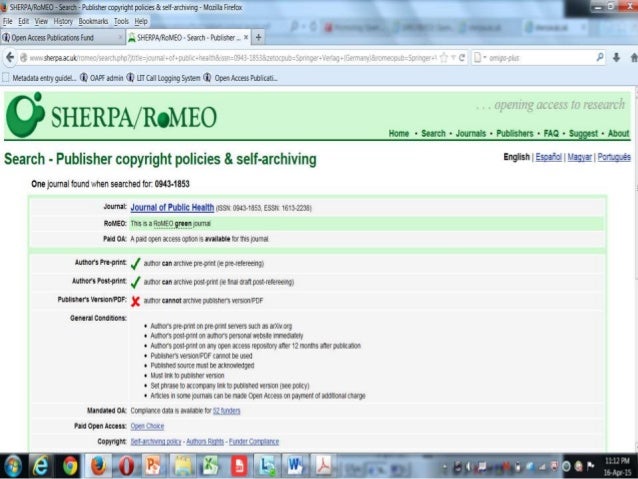Open the Windows Start button
This screenshot has width=638, height=479.
point(13,466)
